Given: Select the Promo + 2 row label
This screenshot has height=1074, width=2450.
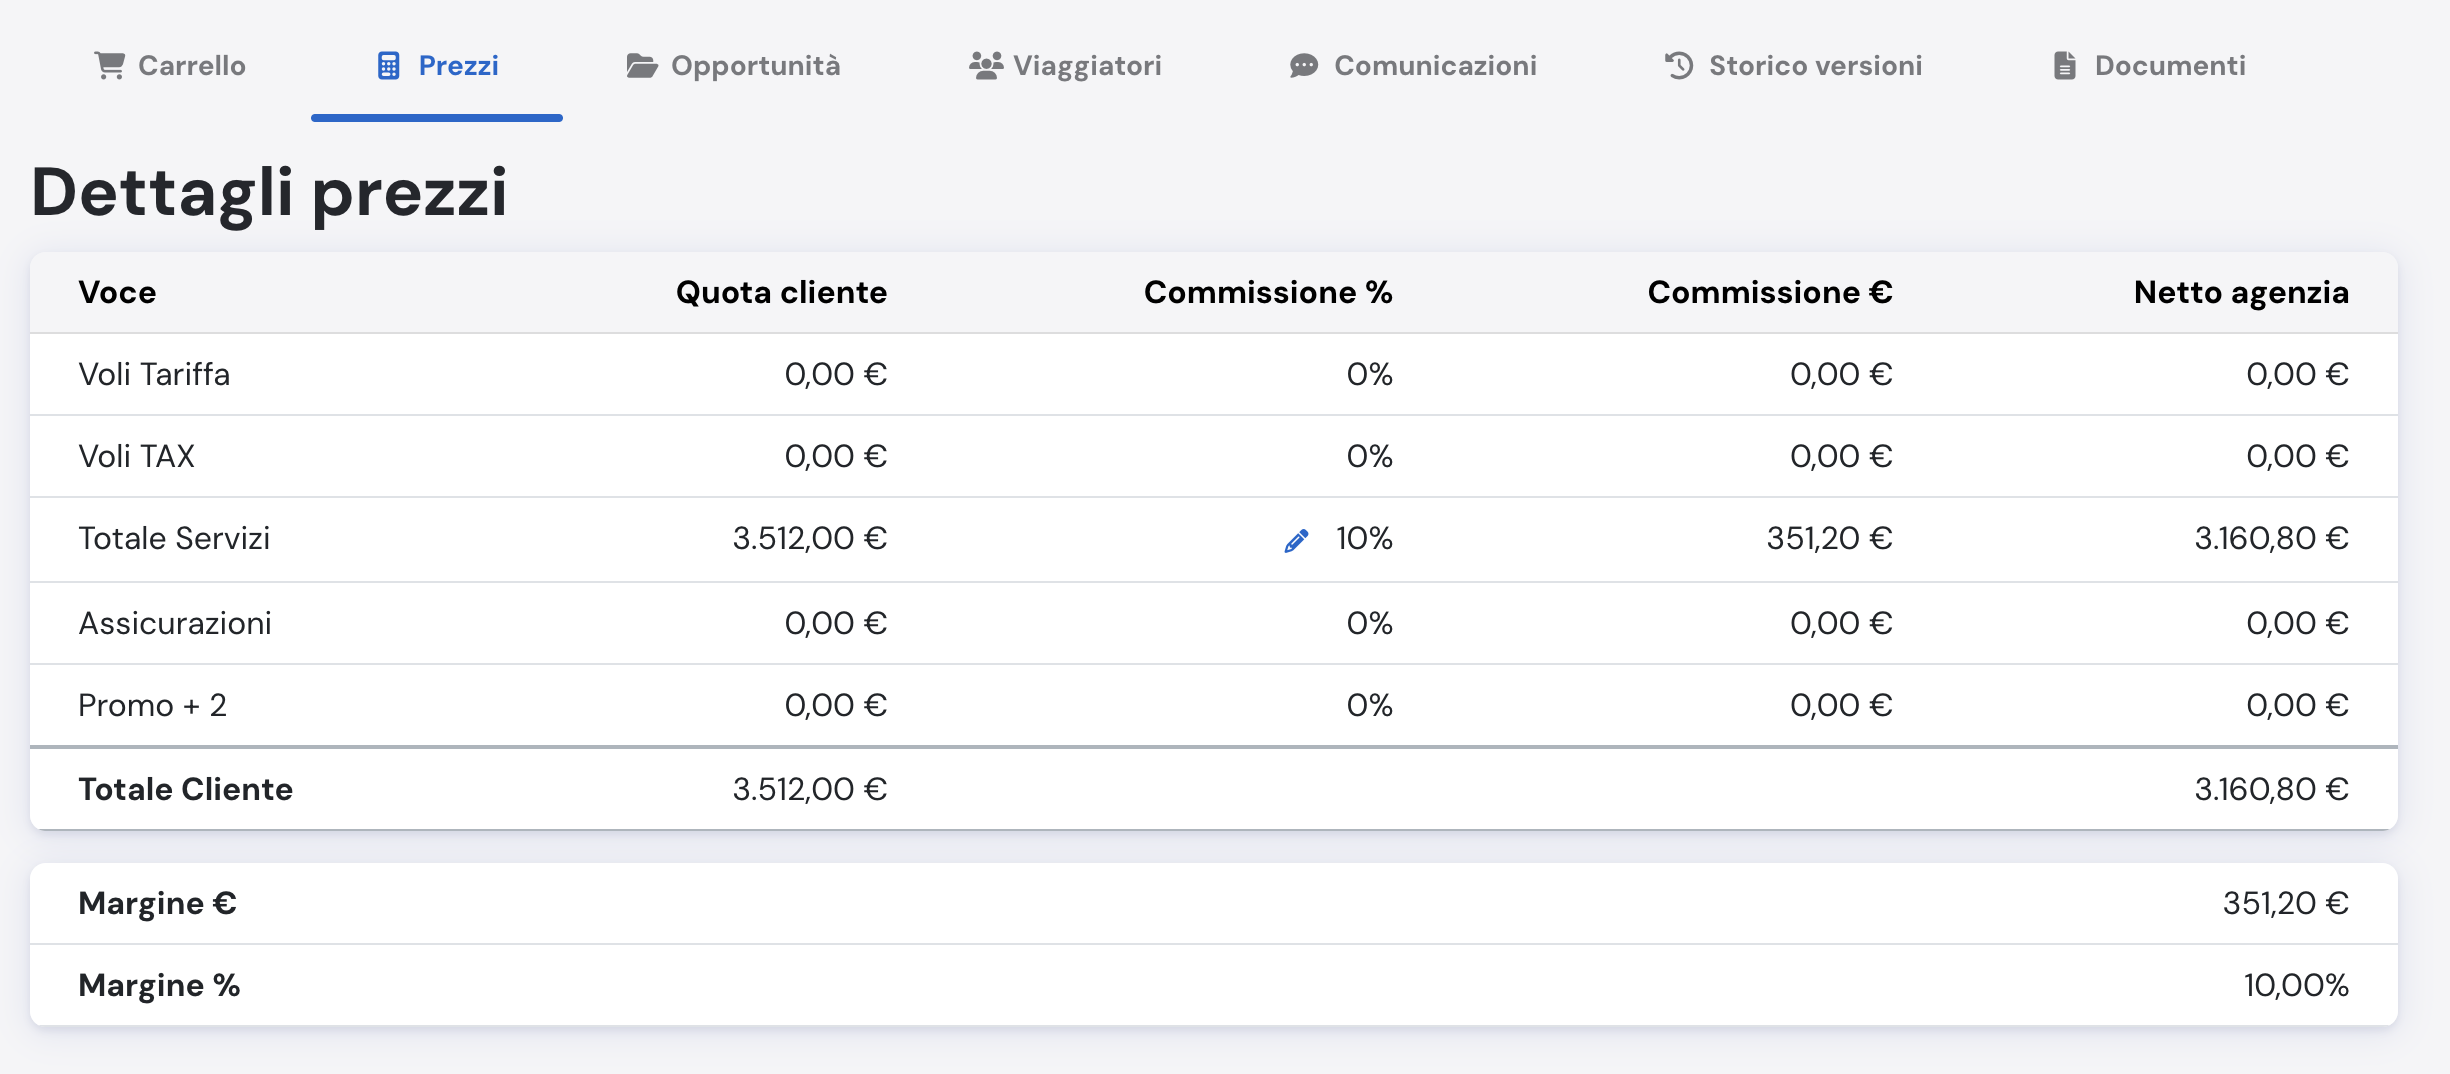Looking at the screenshot, I should point(152,705).
